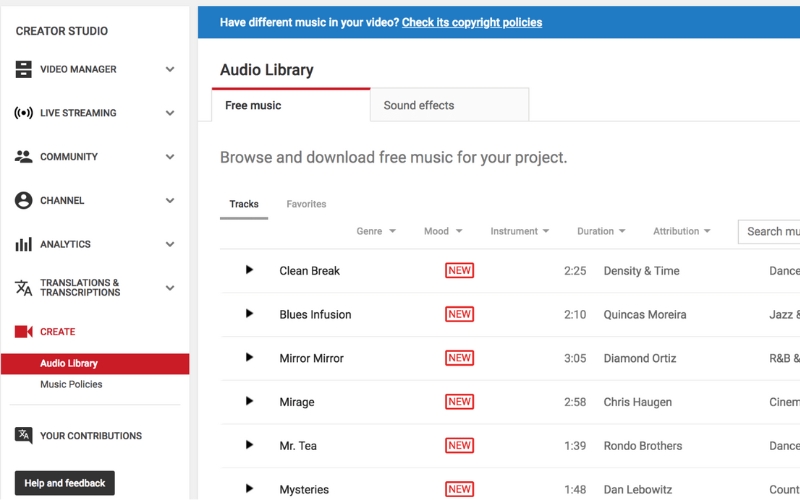This screenshot has width=800, height=500.
Task: Click the Create section label
Action: point(58,332)
